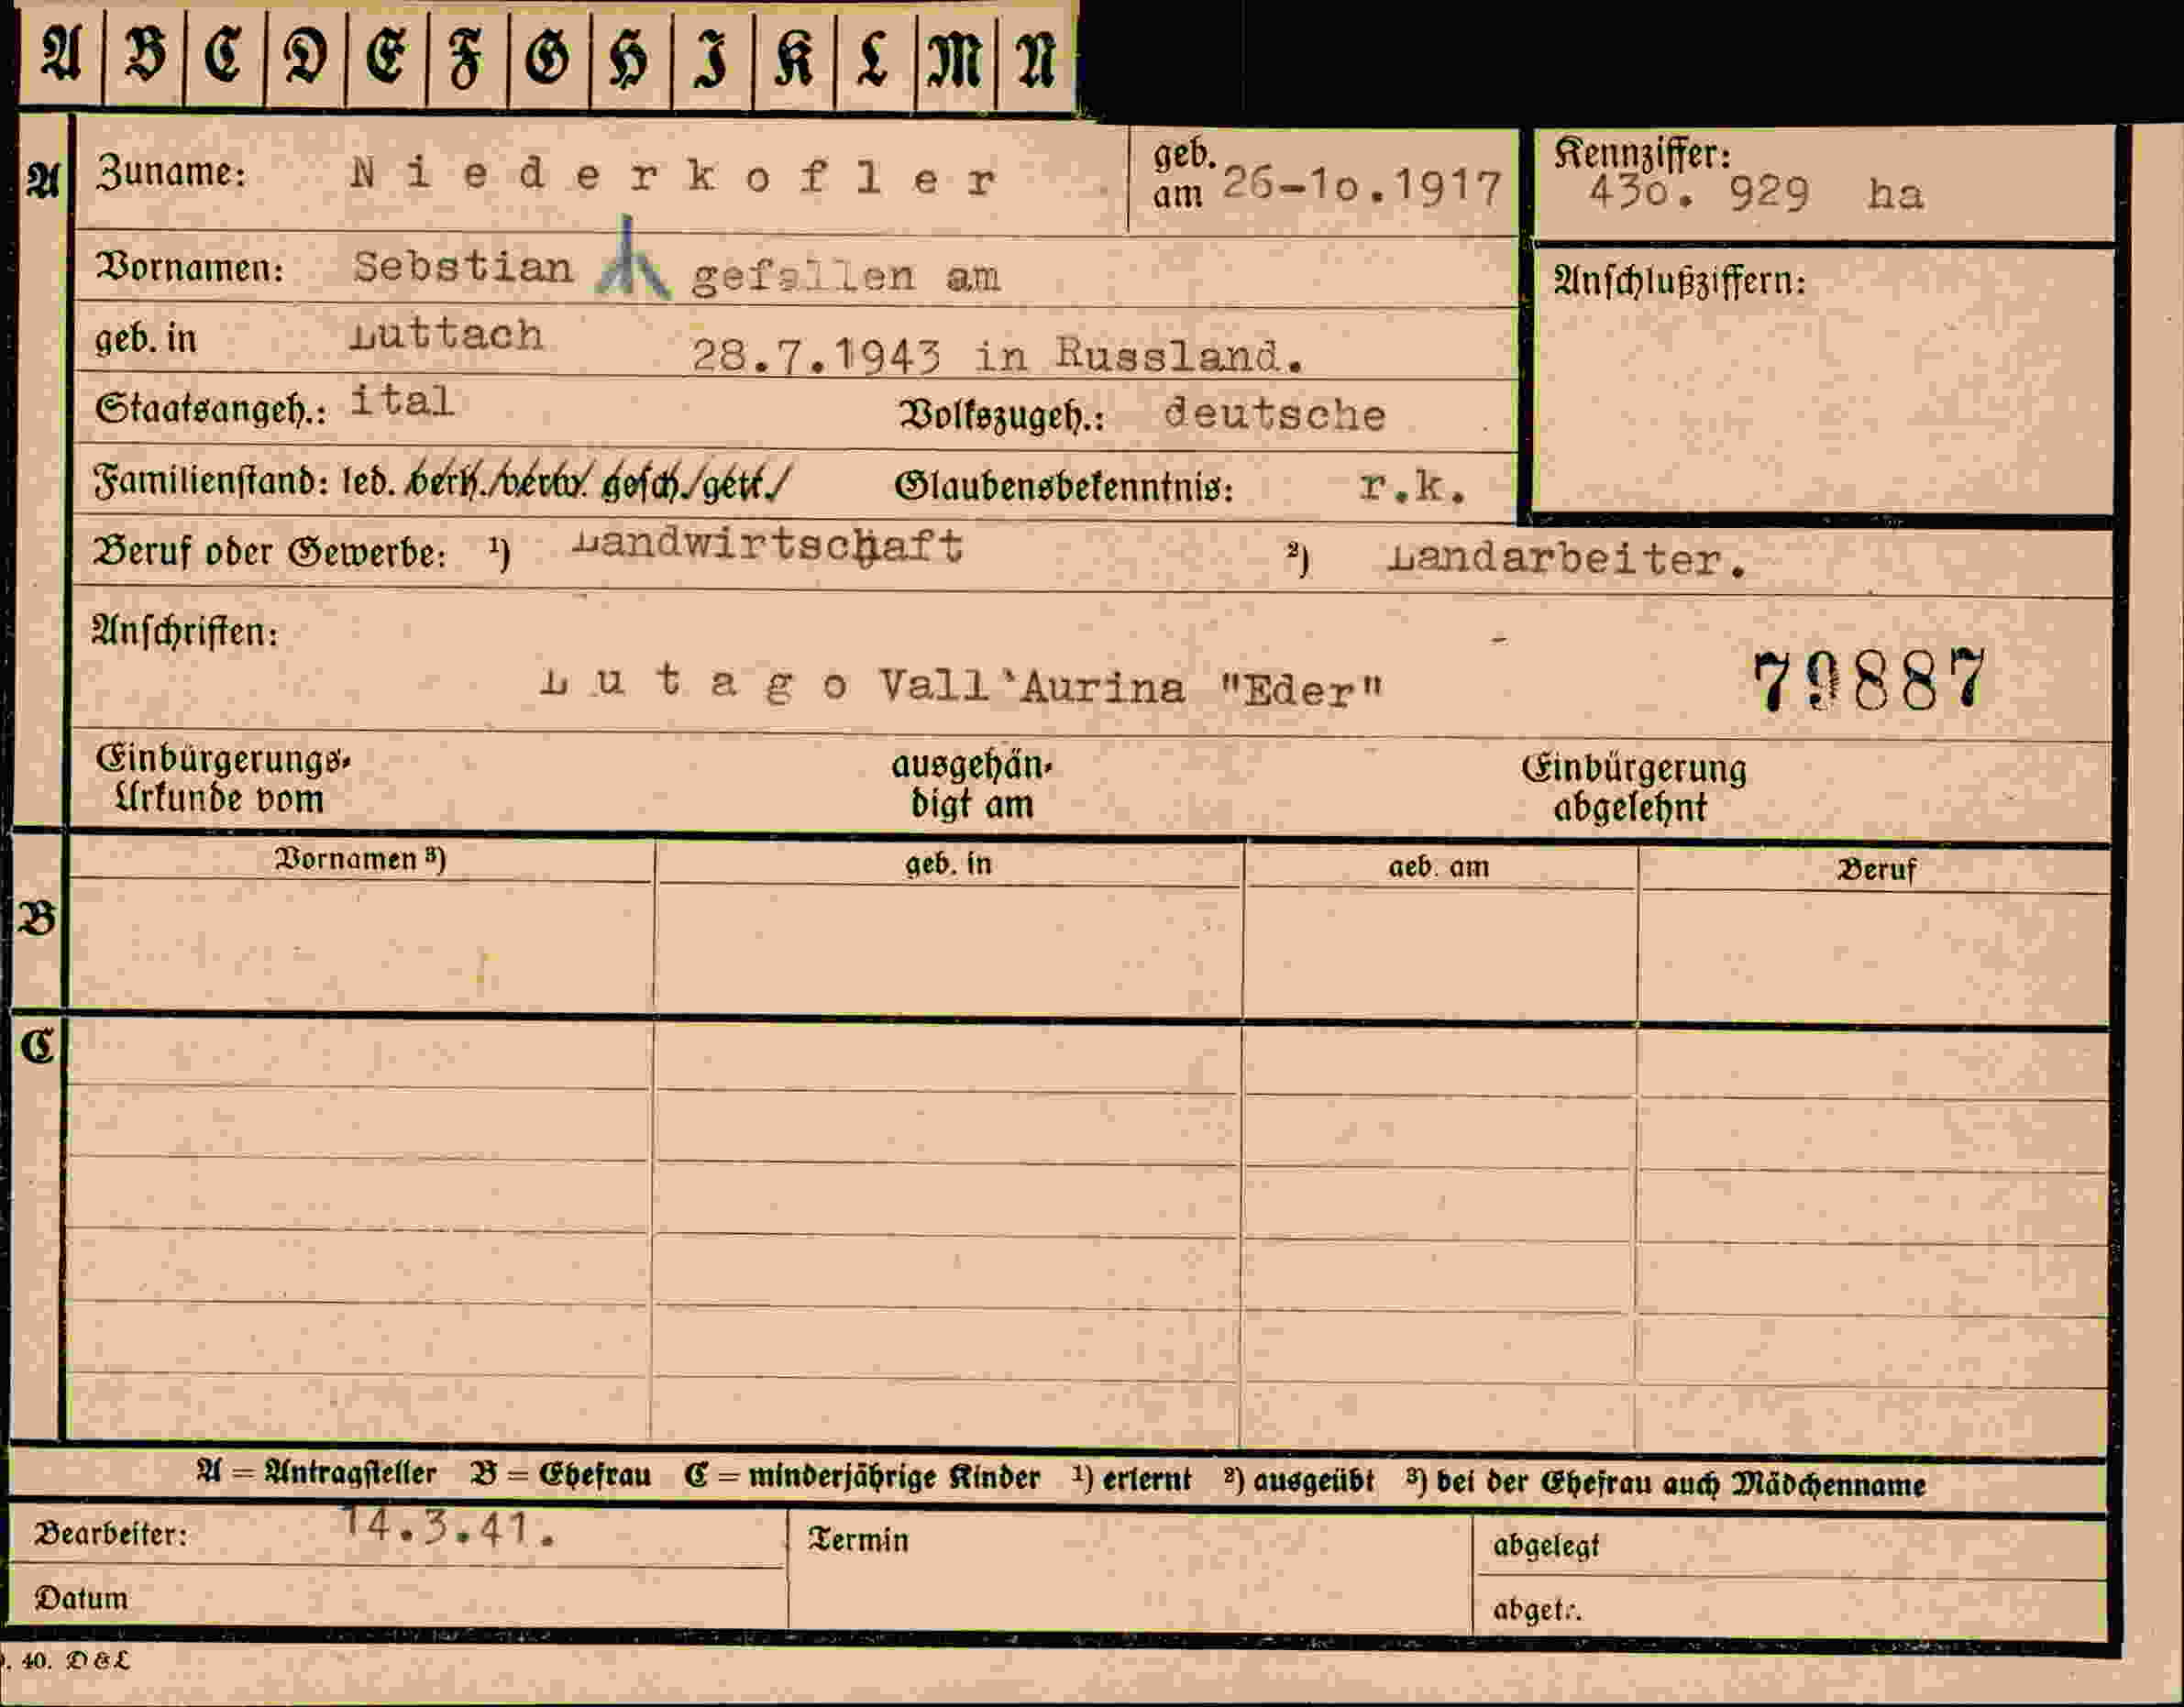Viewport: 2184px width, 1707px height.
Task: Select the typed value 'deutsche'
Action: [x=1275, y=414]
